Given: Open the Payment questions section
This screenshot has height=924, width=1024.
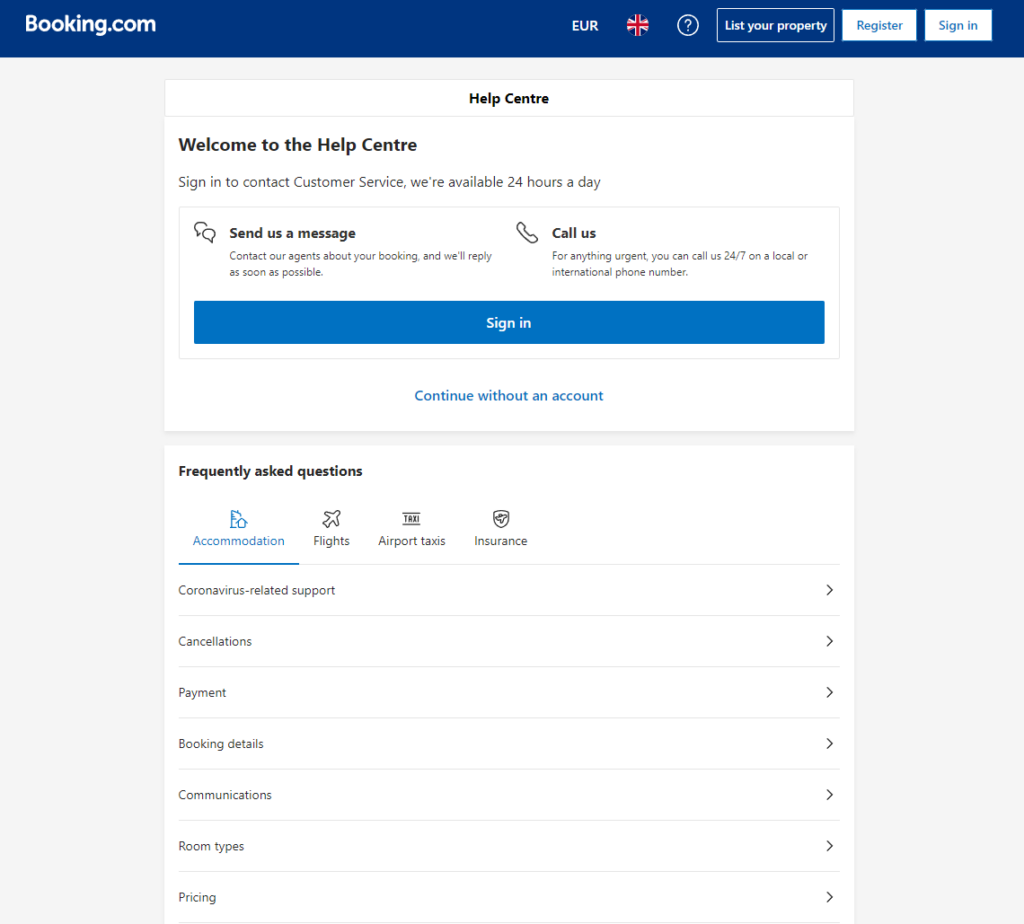Looking at the screenshot, I should click(x=508, y=692).
